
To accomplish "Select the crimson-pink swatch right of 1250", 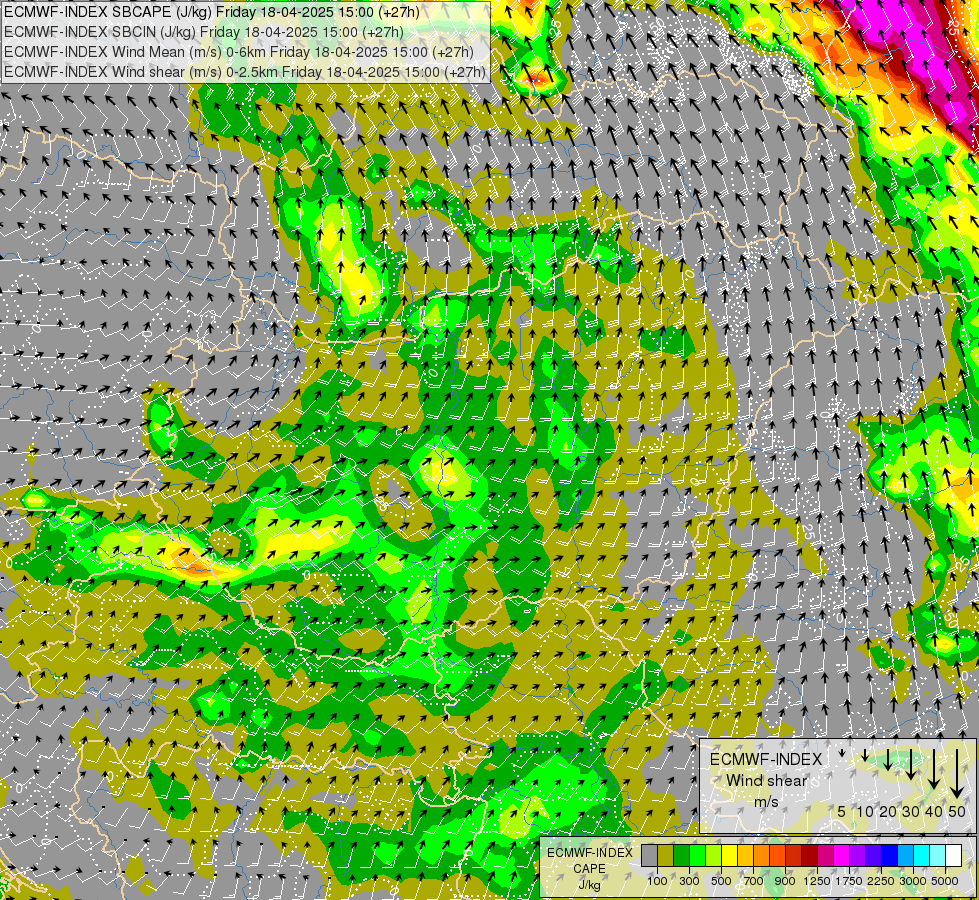I will point(826,856).
